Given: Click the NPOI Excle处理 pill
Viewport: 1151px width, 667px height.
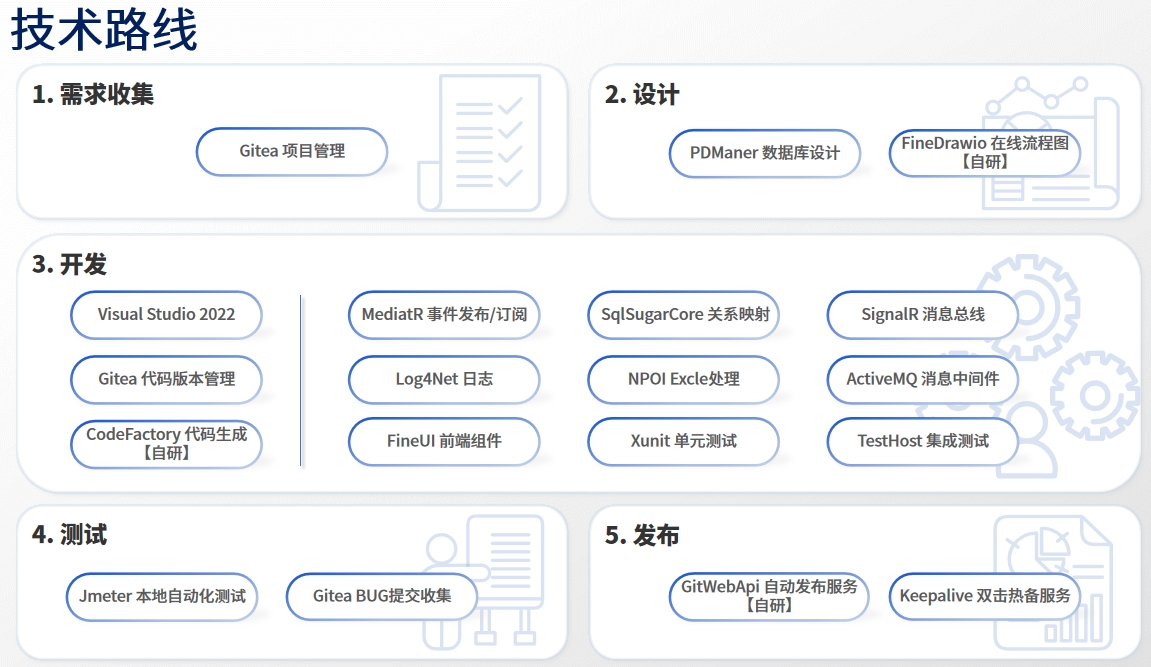Looking at the screenshot, I should (x=683, y=379).
